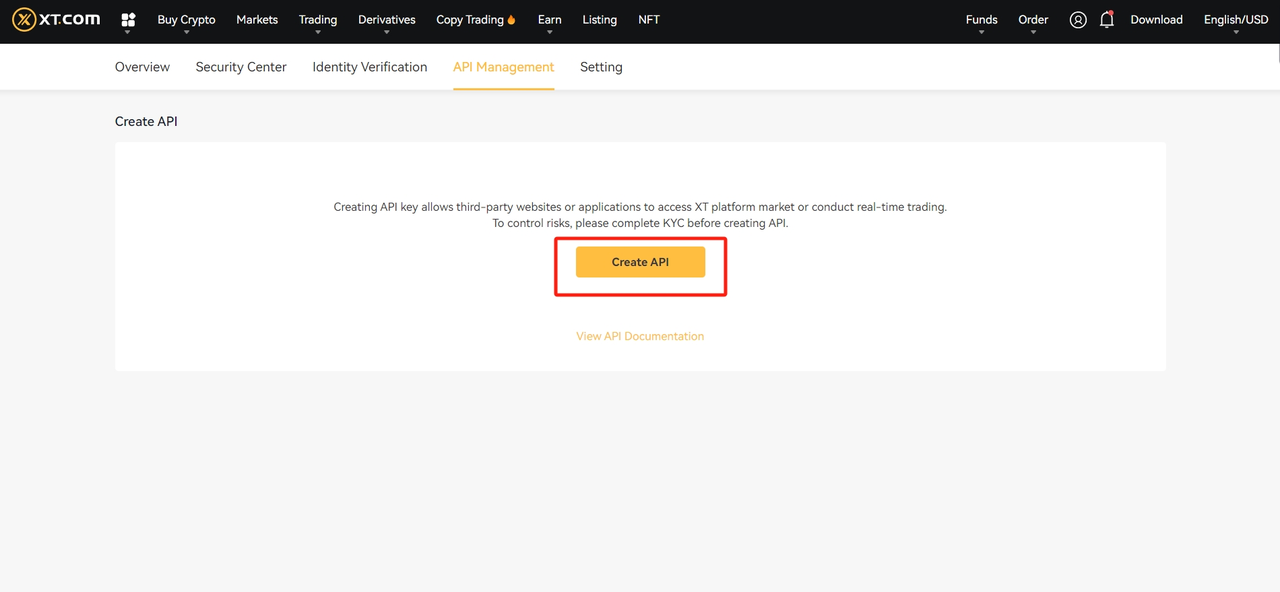Change language via English/USD selector
This screenshot has height=592, width=1280.
pyautogui.click(x=1236, y=20)
